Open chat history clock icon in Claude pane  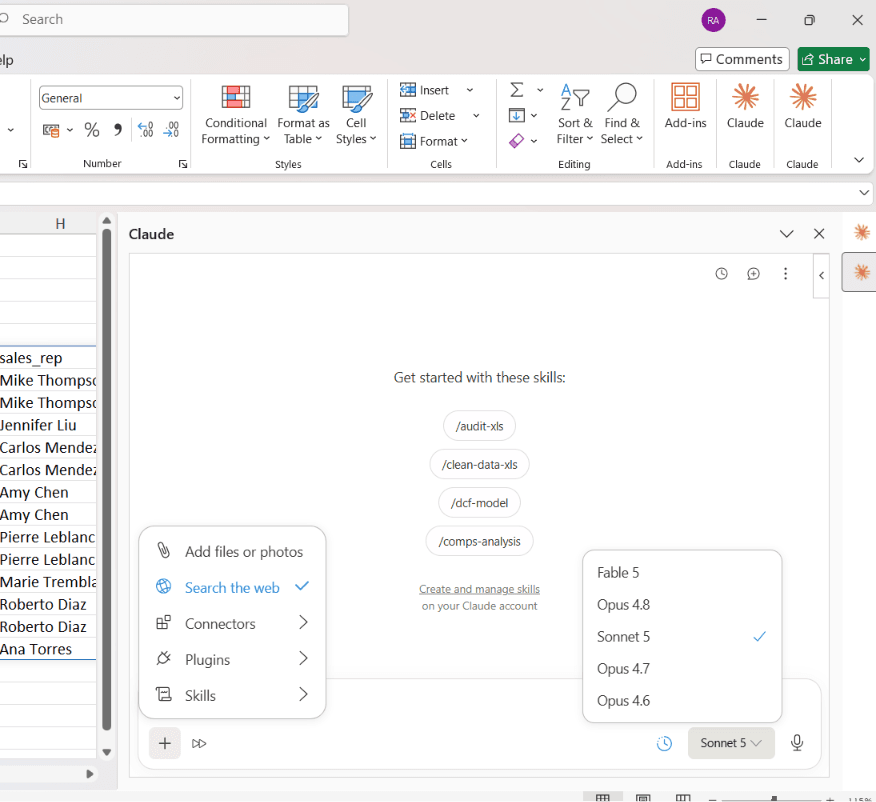point(721,274)
